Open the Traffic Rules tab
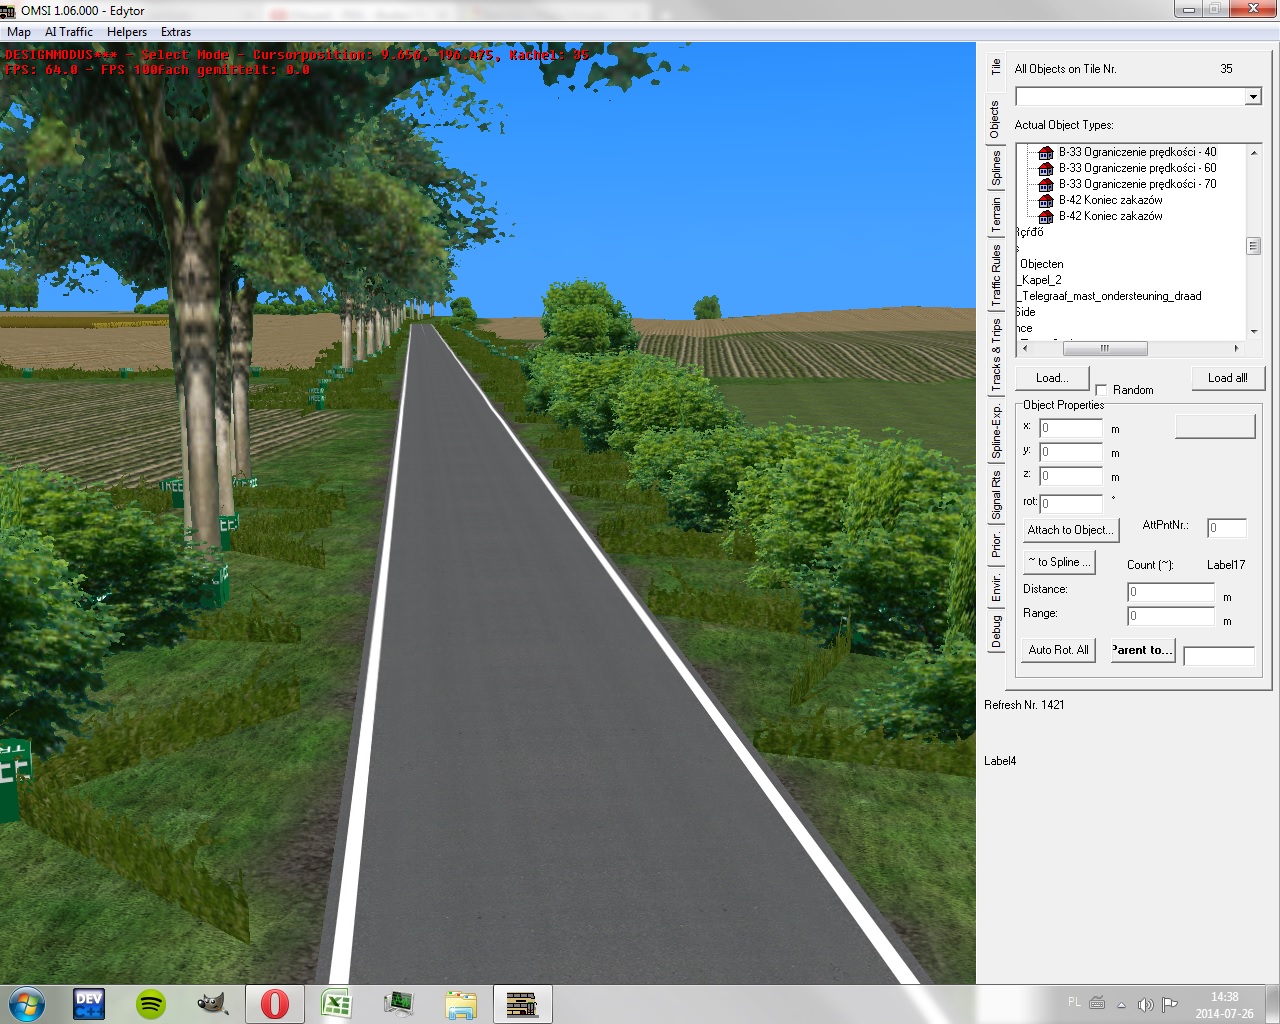Image resolution: width=1280 pixels, height=1024 pixels. (x=996, y=276)
